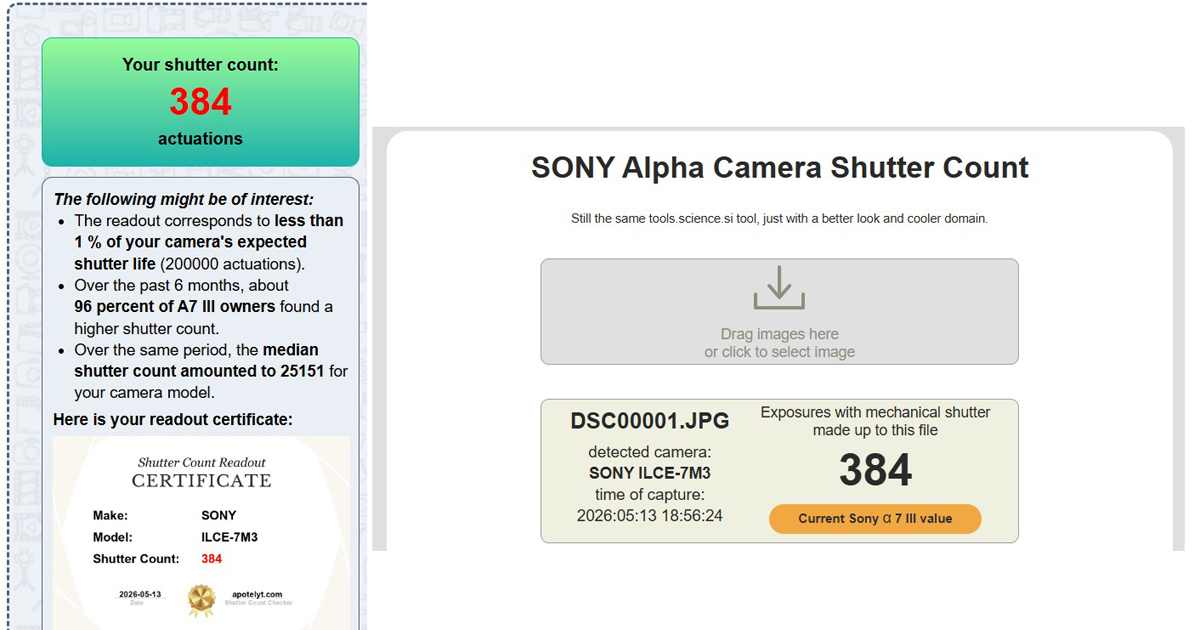Click 'or click to select image' text

[779, 352]
